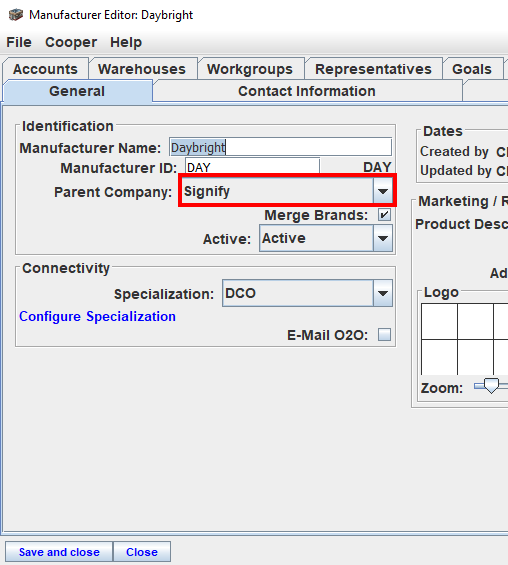Select the General tab
The image size is (508, 565).
77,91
